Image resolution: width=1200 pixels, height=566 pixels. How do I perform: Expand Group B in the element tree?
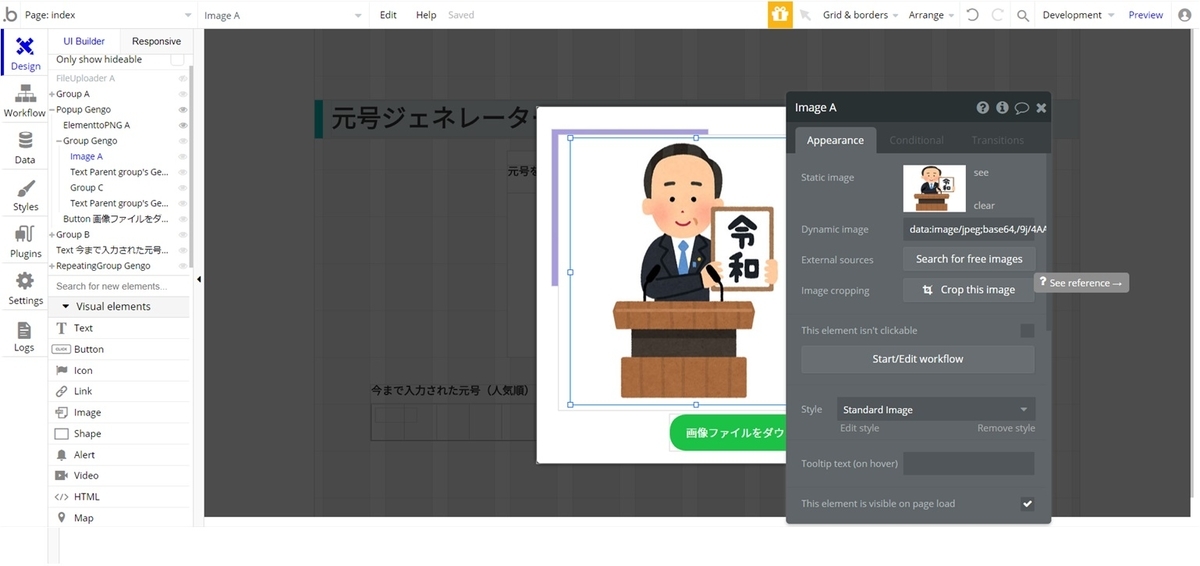click(x=52, y=235)
